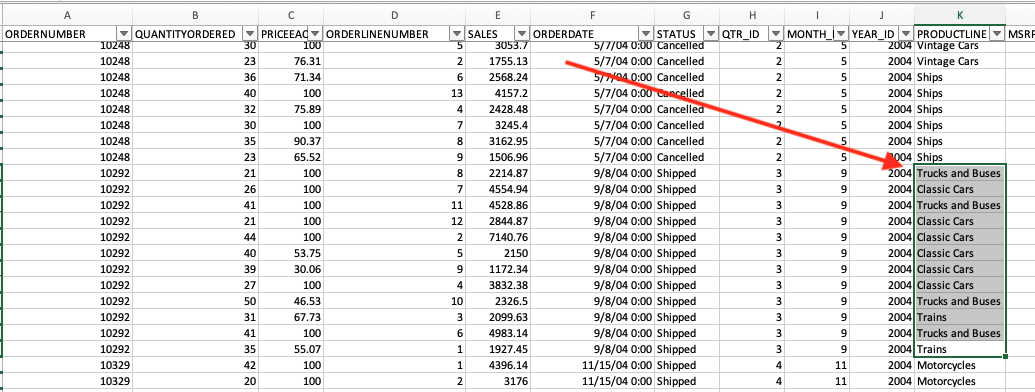Image resolution: width=1035 pixels, height=392 pixels.
Task: Select the PRICEEACH cell showing 90.37
Action: click(x=291, y=141)
